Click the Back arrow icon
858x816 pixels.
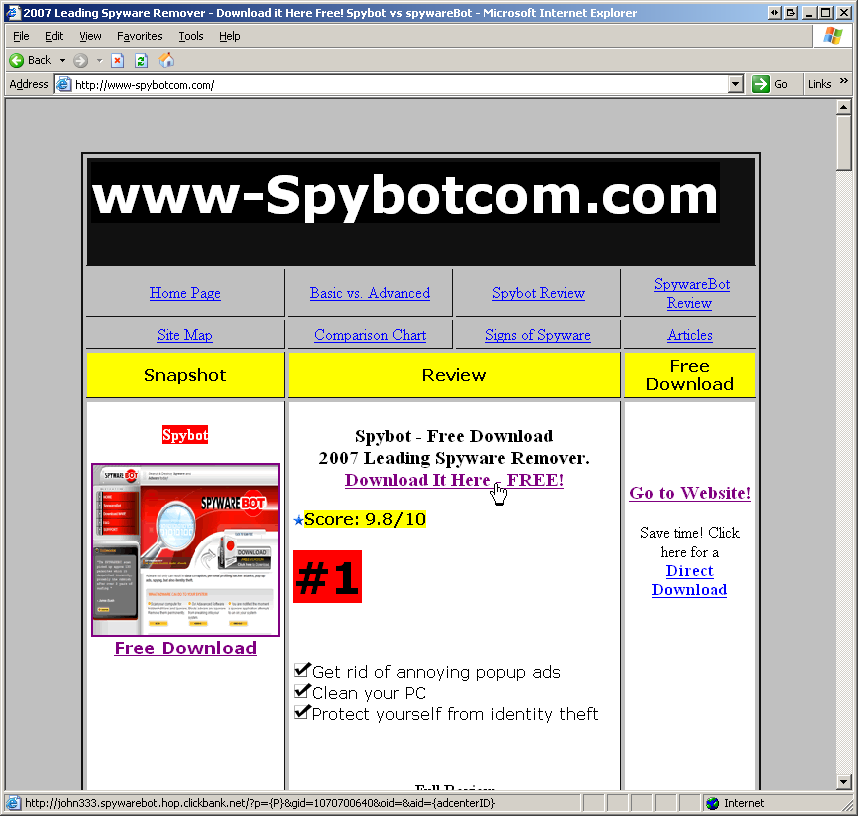(17, 60)
